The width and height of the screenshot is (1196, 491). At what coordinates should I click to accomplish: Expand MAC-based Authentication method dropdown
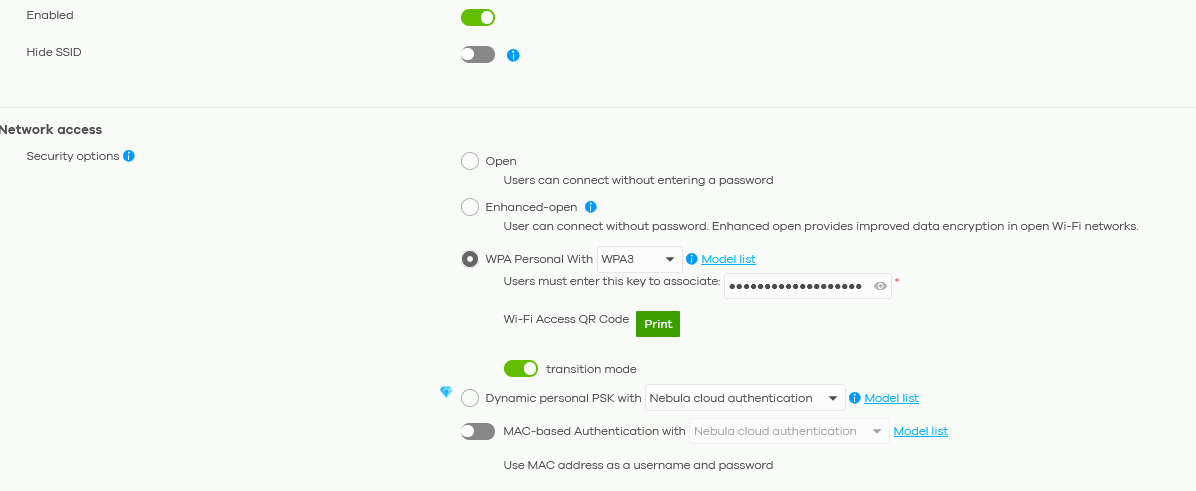[788, 431]
